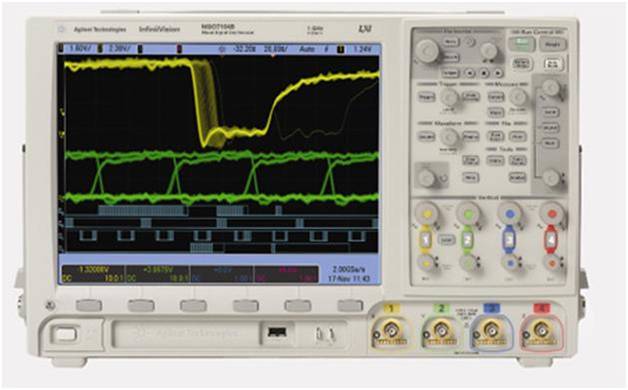Tap the illuminated green Run/Stop key

[521, 43]
